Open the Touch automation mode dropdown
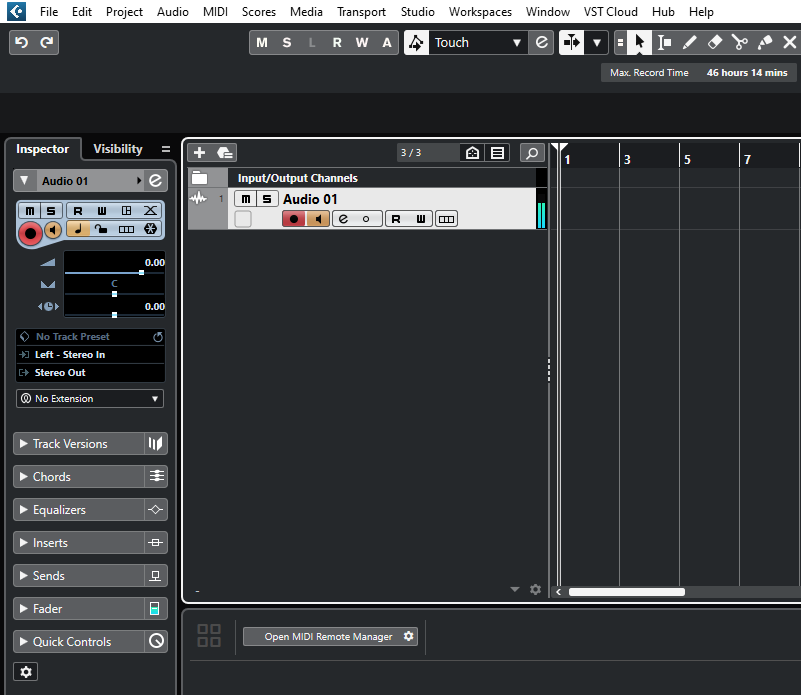 [x=476, y=42]
